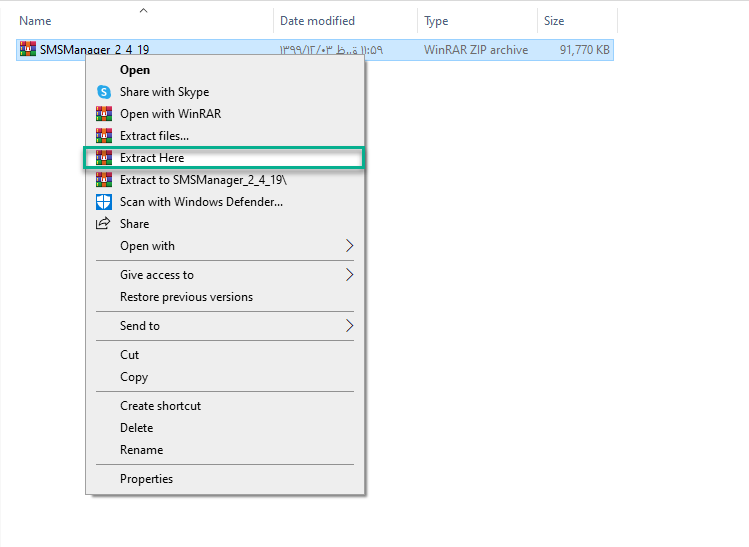This screenshot has height=547, width=749.
Task: Expand the Send to submenu arrow
Action: (x=349, y=326)
